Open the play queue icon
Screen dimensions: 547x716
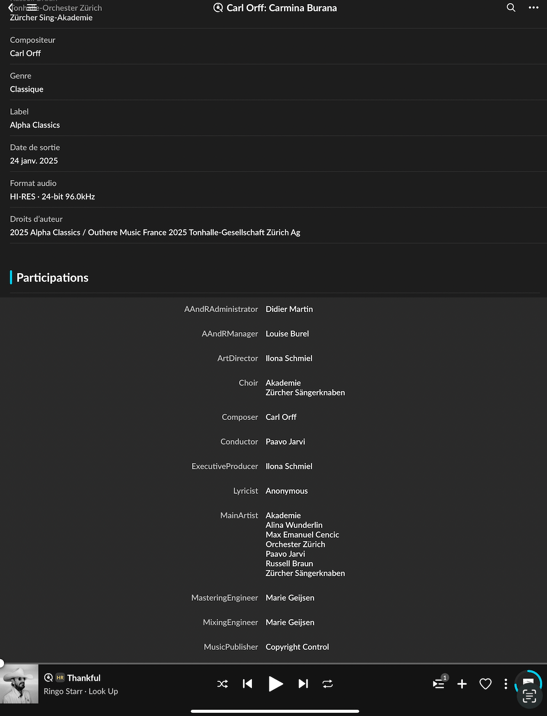(x=439, y=683)
